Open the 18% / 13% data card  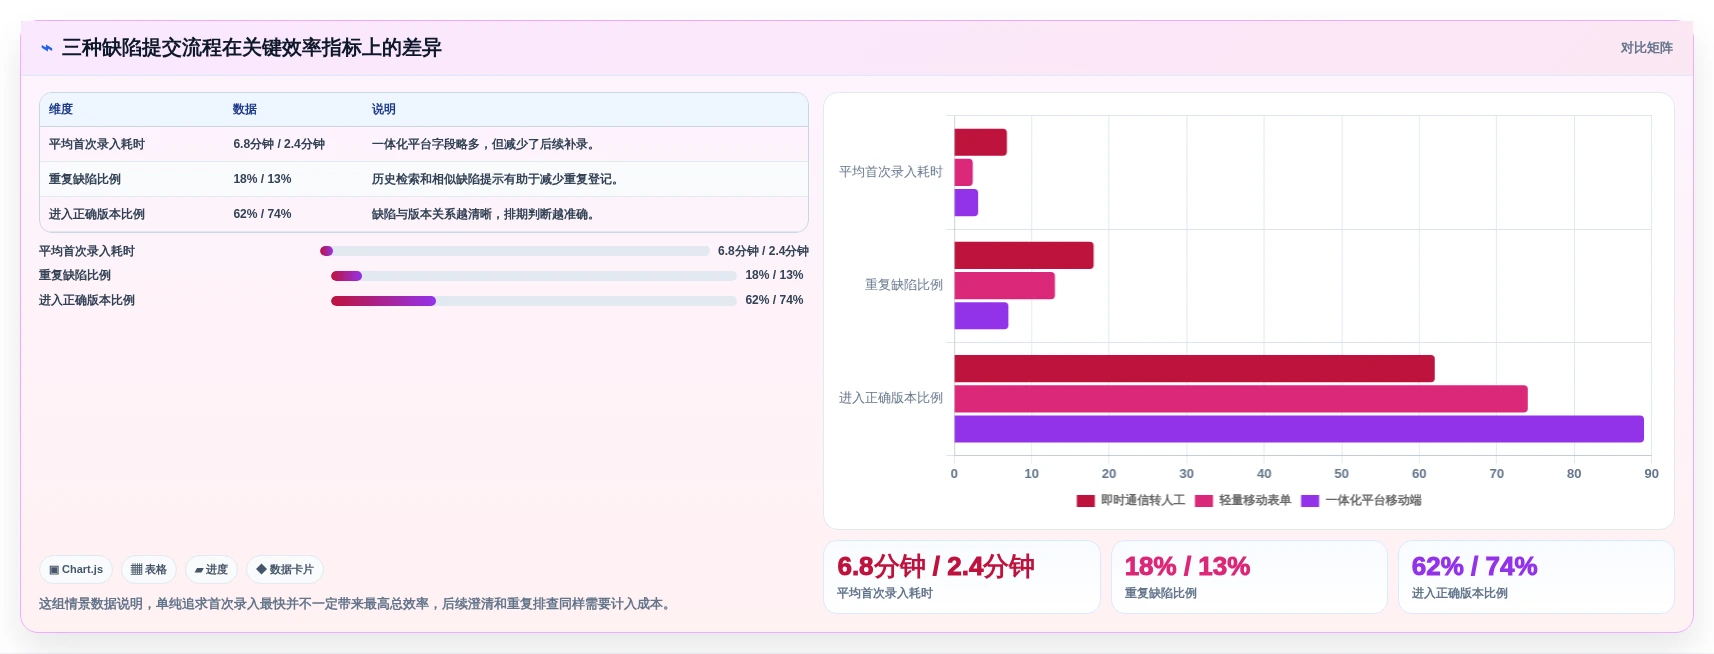1249,577
